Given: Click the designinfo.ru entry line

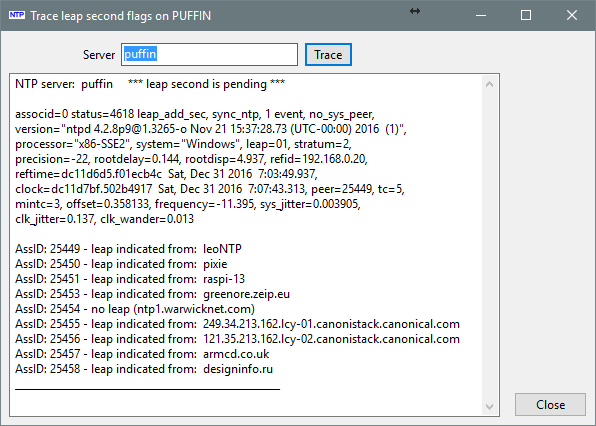Looking at the screenshot, I should click(144, 369).
